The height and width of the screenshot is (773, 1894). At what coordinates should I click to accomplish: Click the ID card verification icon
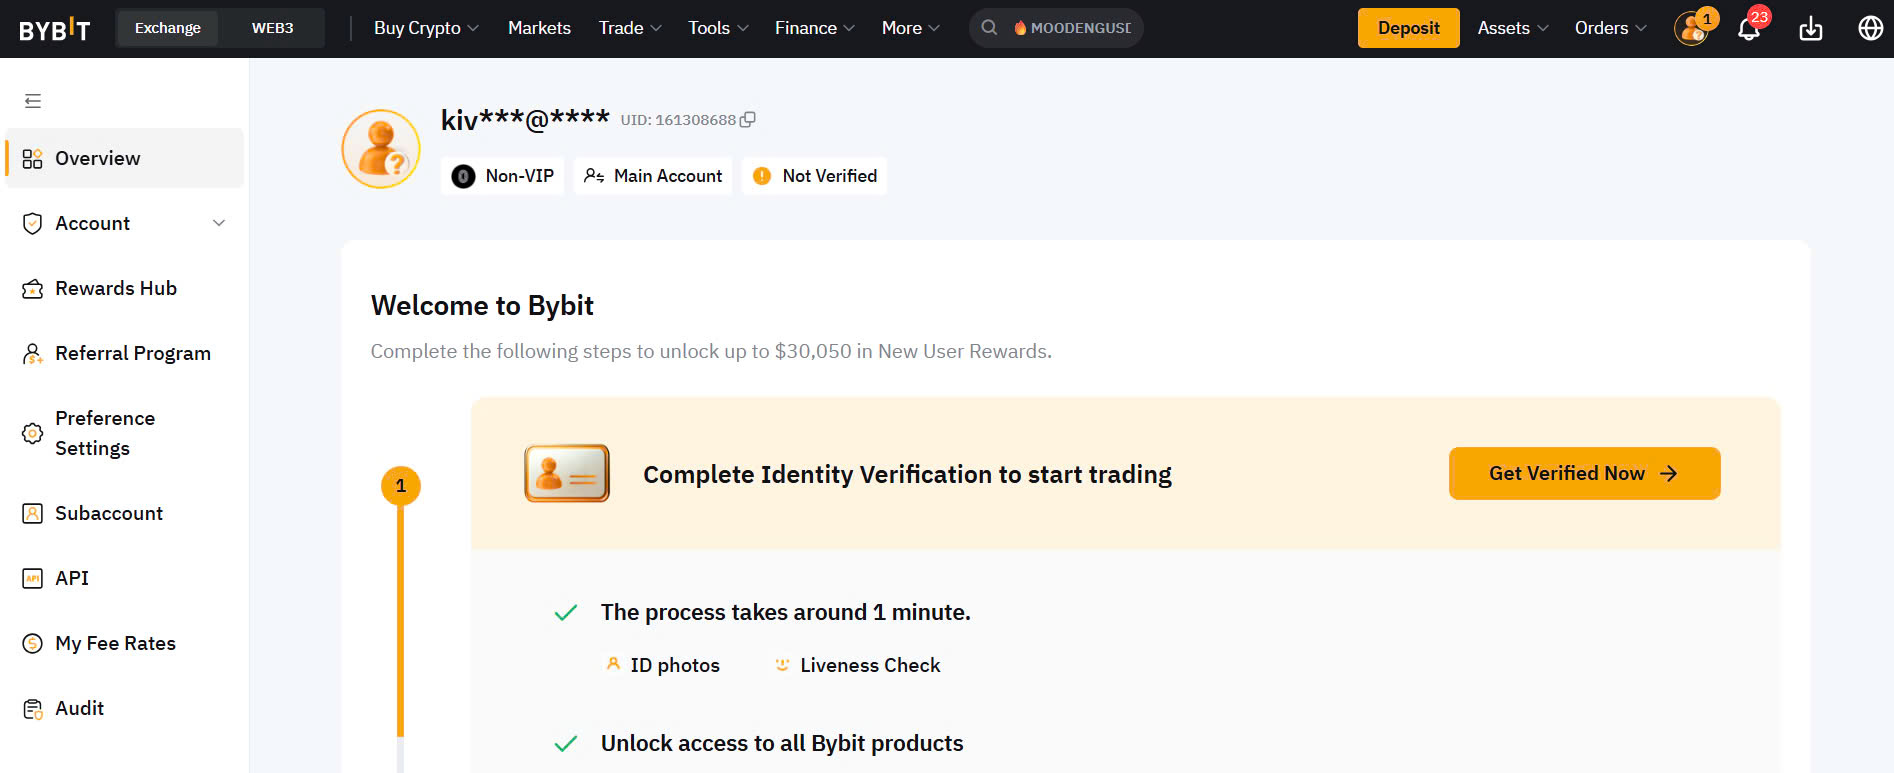tap(567, 473)
